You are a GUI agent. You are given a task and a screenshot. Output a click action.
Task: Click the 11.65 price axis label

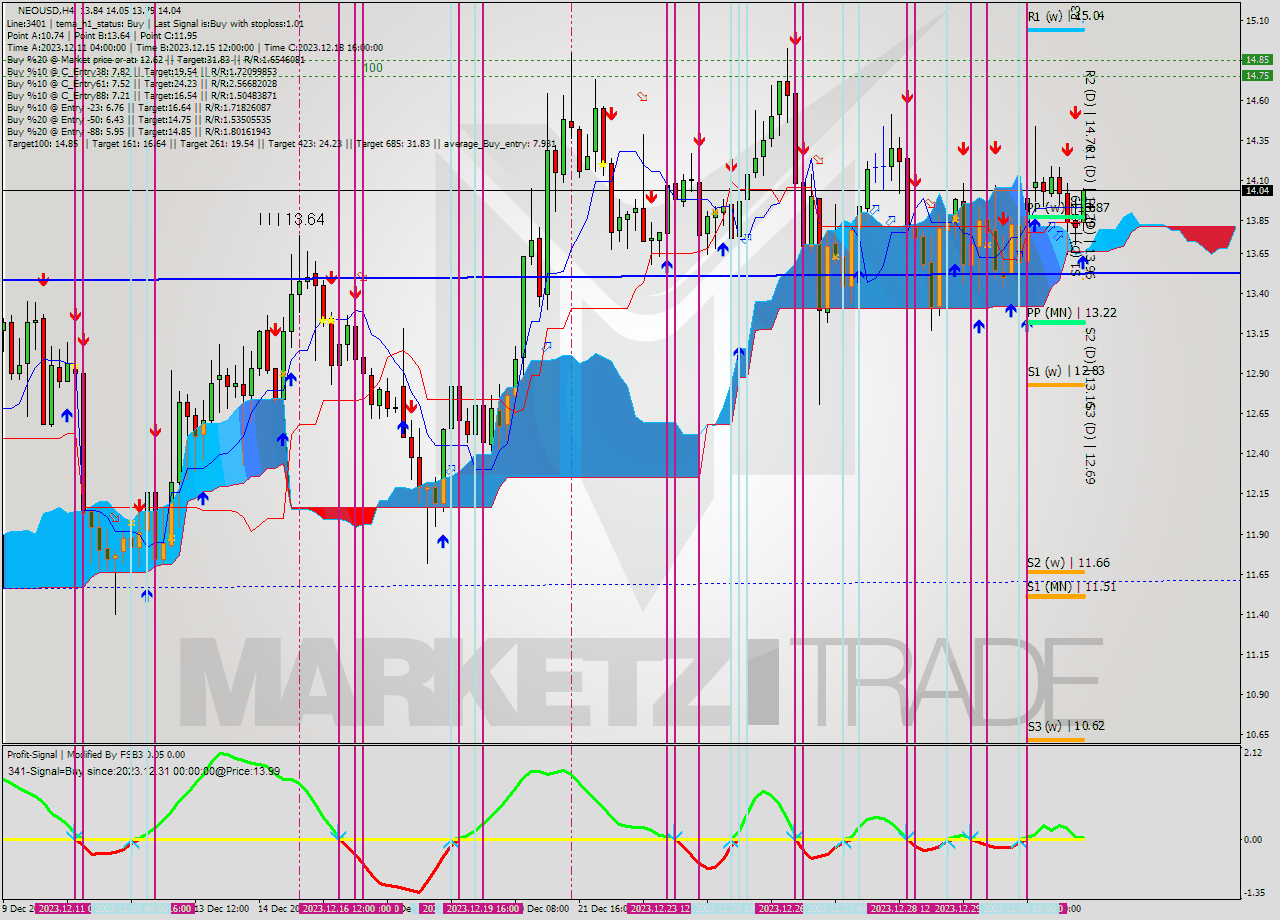click(x=1256, y=574)
